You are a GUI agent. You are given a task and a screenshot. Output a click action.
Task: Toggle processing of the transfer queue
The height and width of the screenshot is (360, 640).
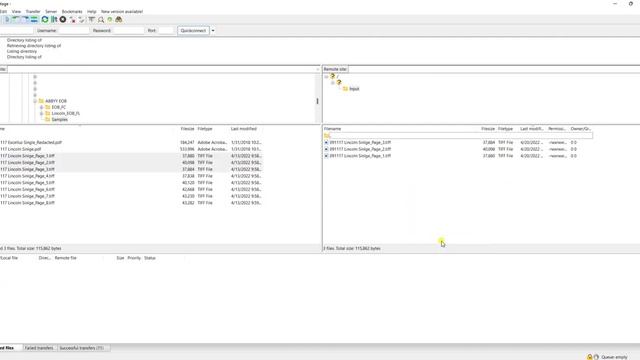click(54, 20)
